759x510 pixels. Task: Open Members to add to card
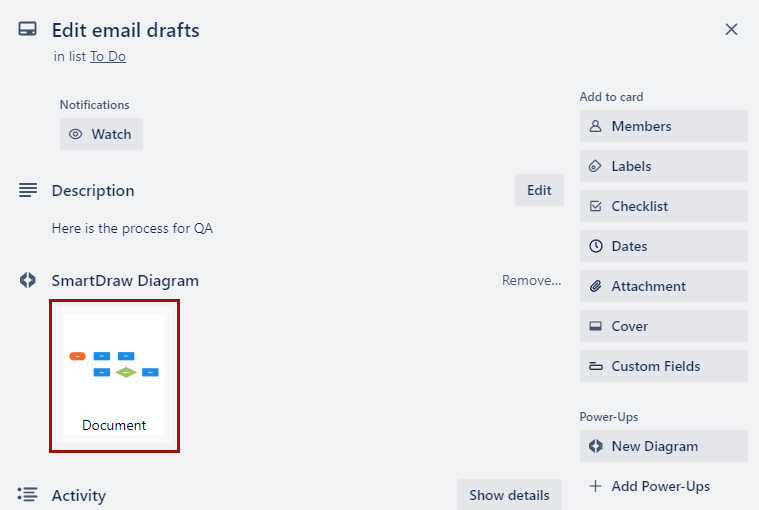point(664,126)
